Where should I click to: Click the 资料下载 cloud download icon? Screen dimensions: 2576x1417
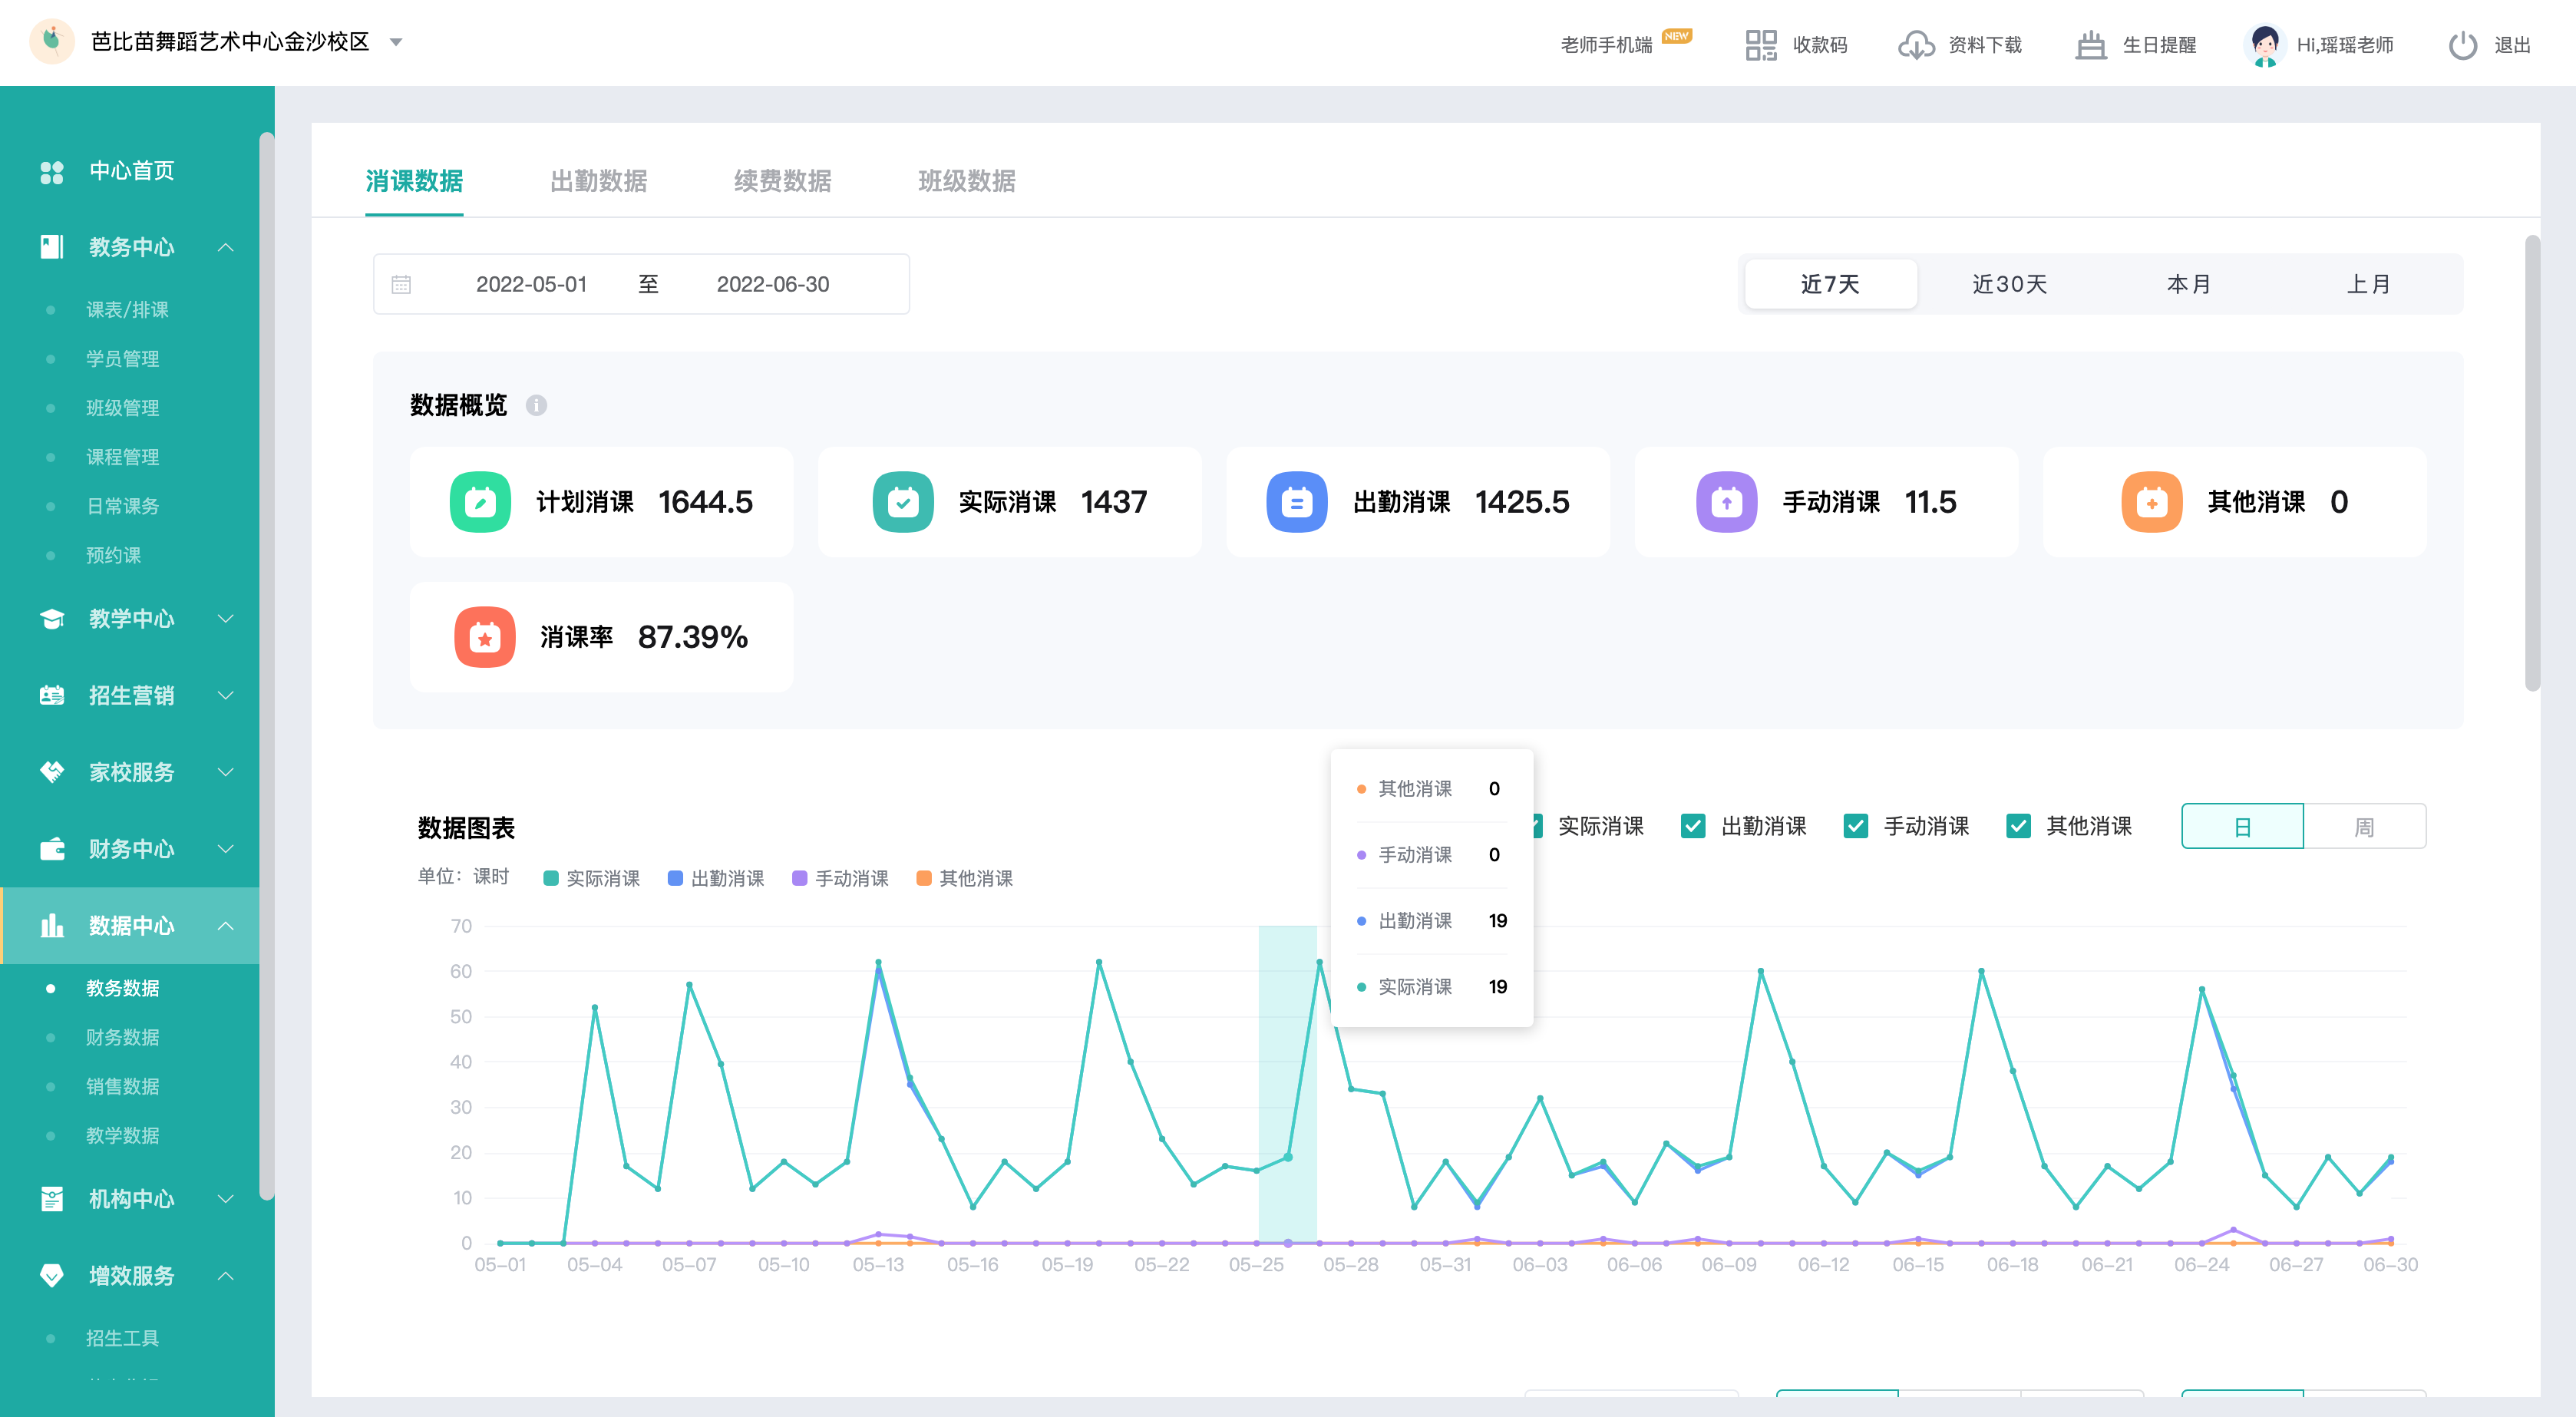click(x=1916, y=45)
